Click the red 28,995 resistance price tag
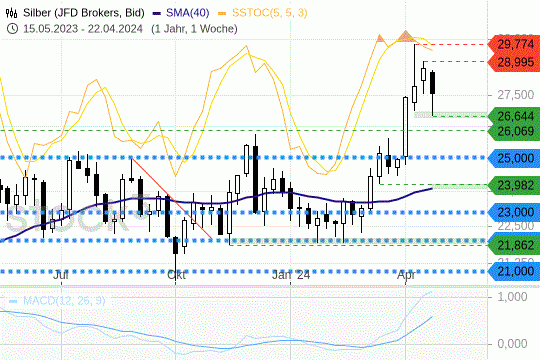Image resolution: width=540 pixels, height=360 pixels. point(515,62)
